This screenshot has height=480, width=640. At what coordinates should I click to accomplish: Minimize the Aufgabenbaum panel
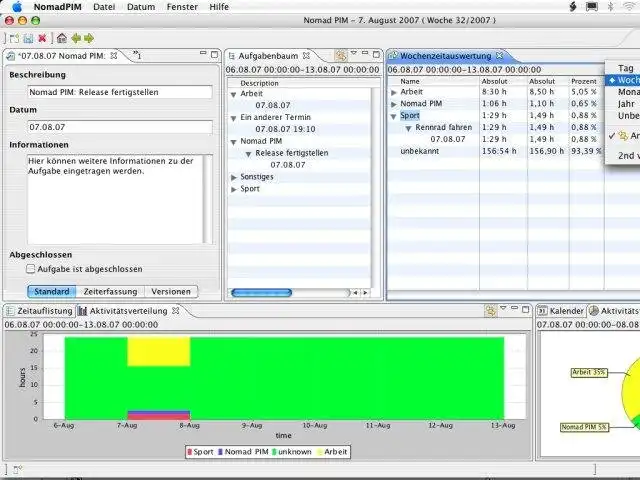pos(365,53)
